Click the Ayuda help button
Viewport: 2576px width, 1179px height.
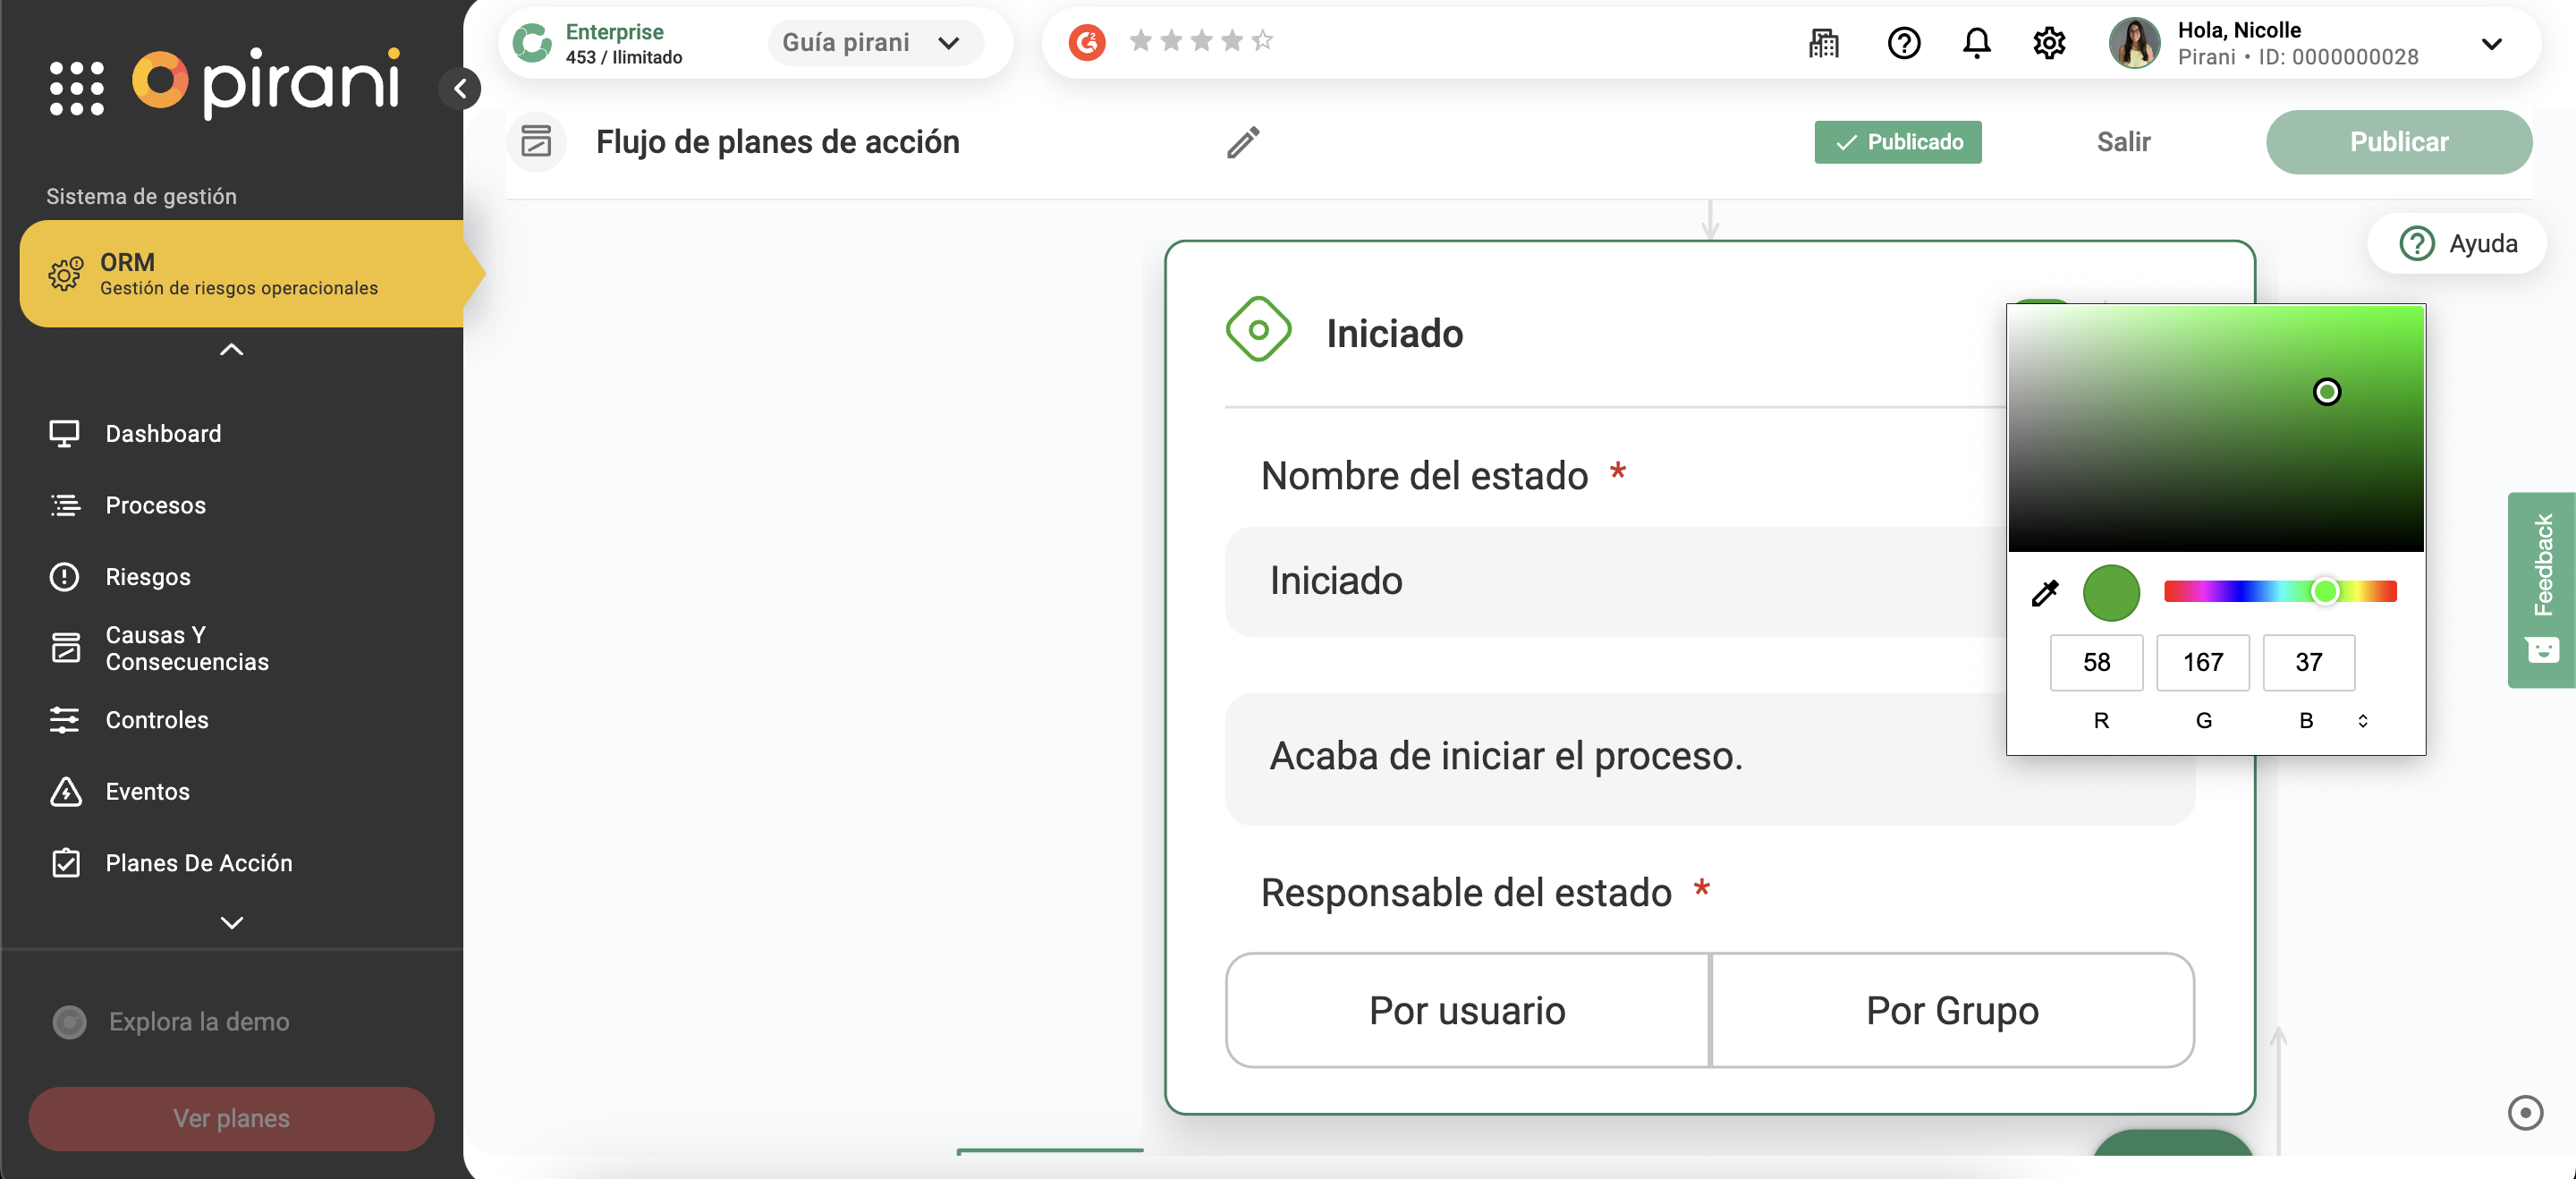pos(2459,243)
